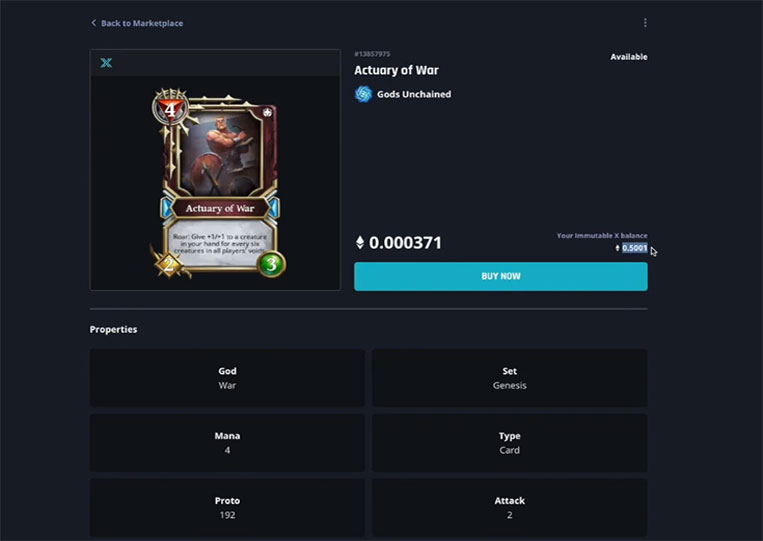763x541 pixels.
Task: Select the God War property tile
Action: 227,378
